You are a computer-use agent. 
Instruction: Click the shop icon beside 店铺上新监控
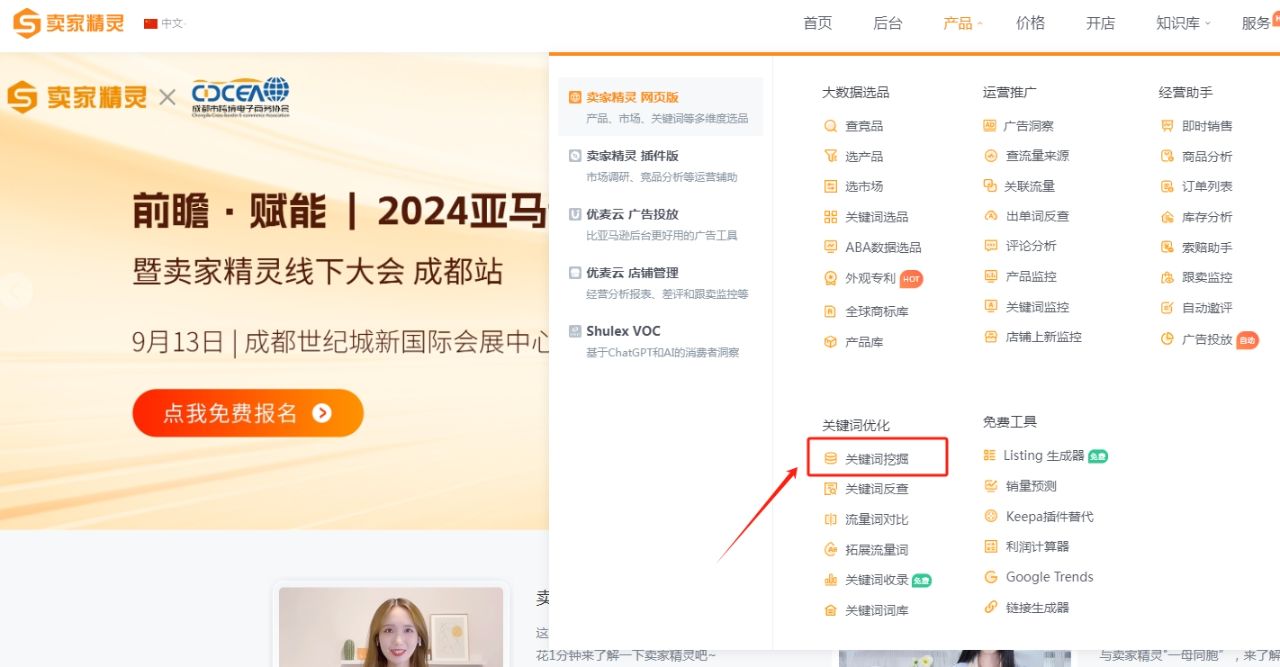991,337
